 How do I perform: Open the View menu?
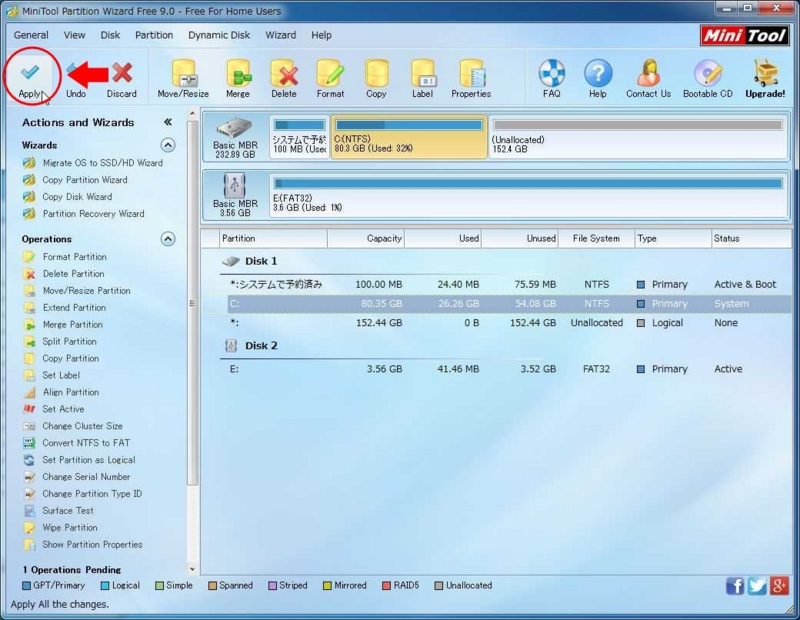[74, 35]
